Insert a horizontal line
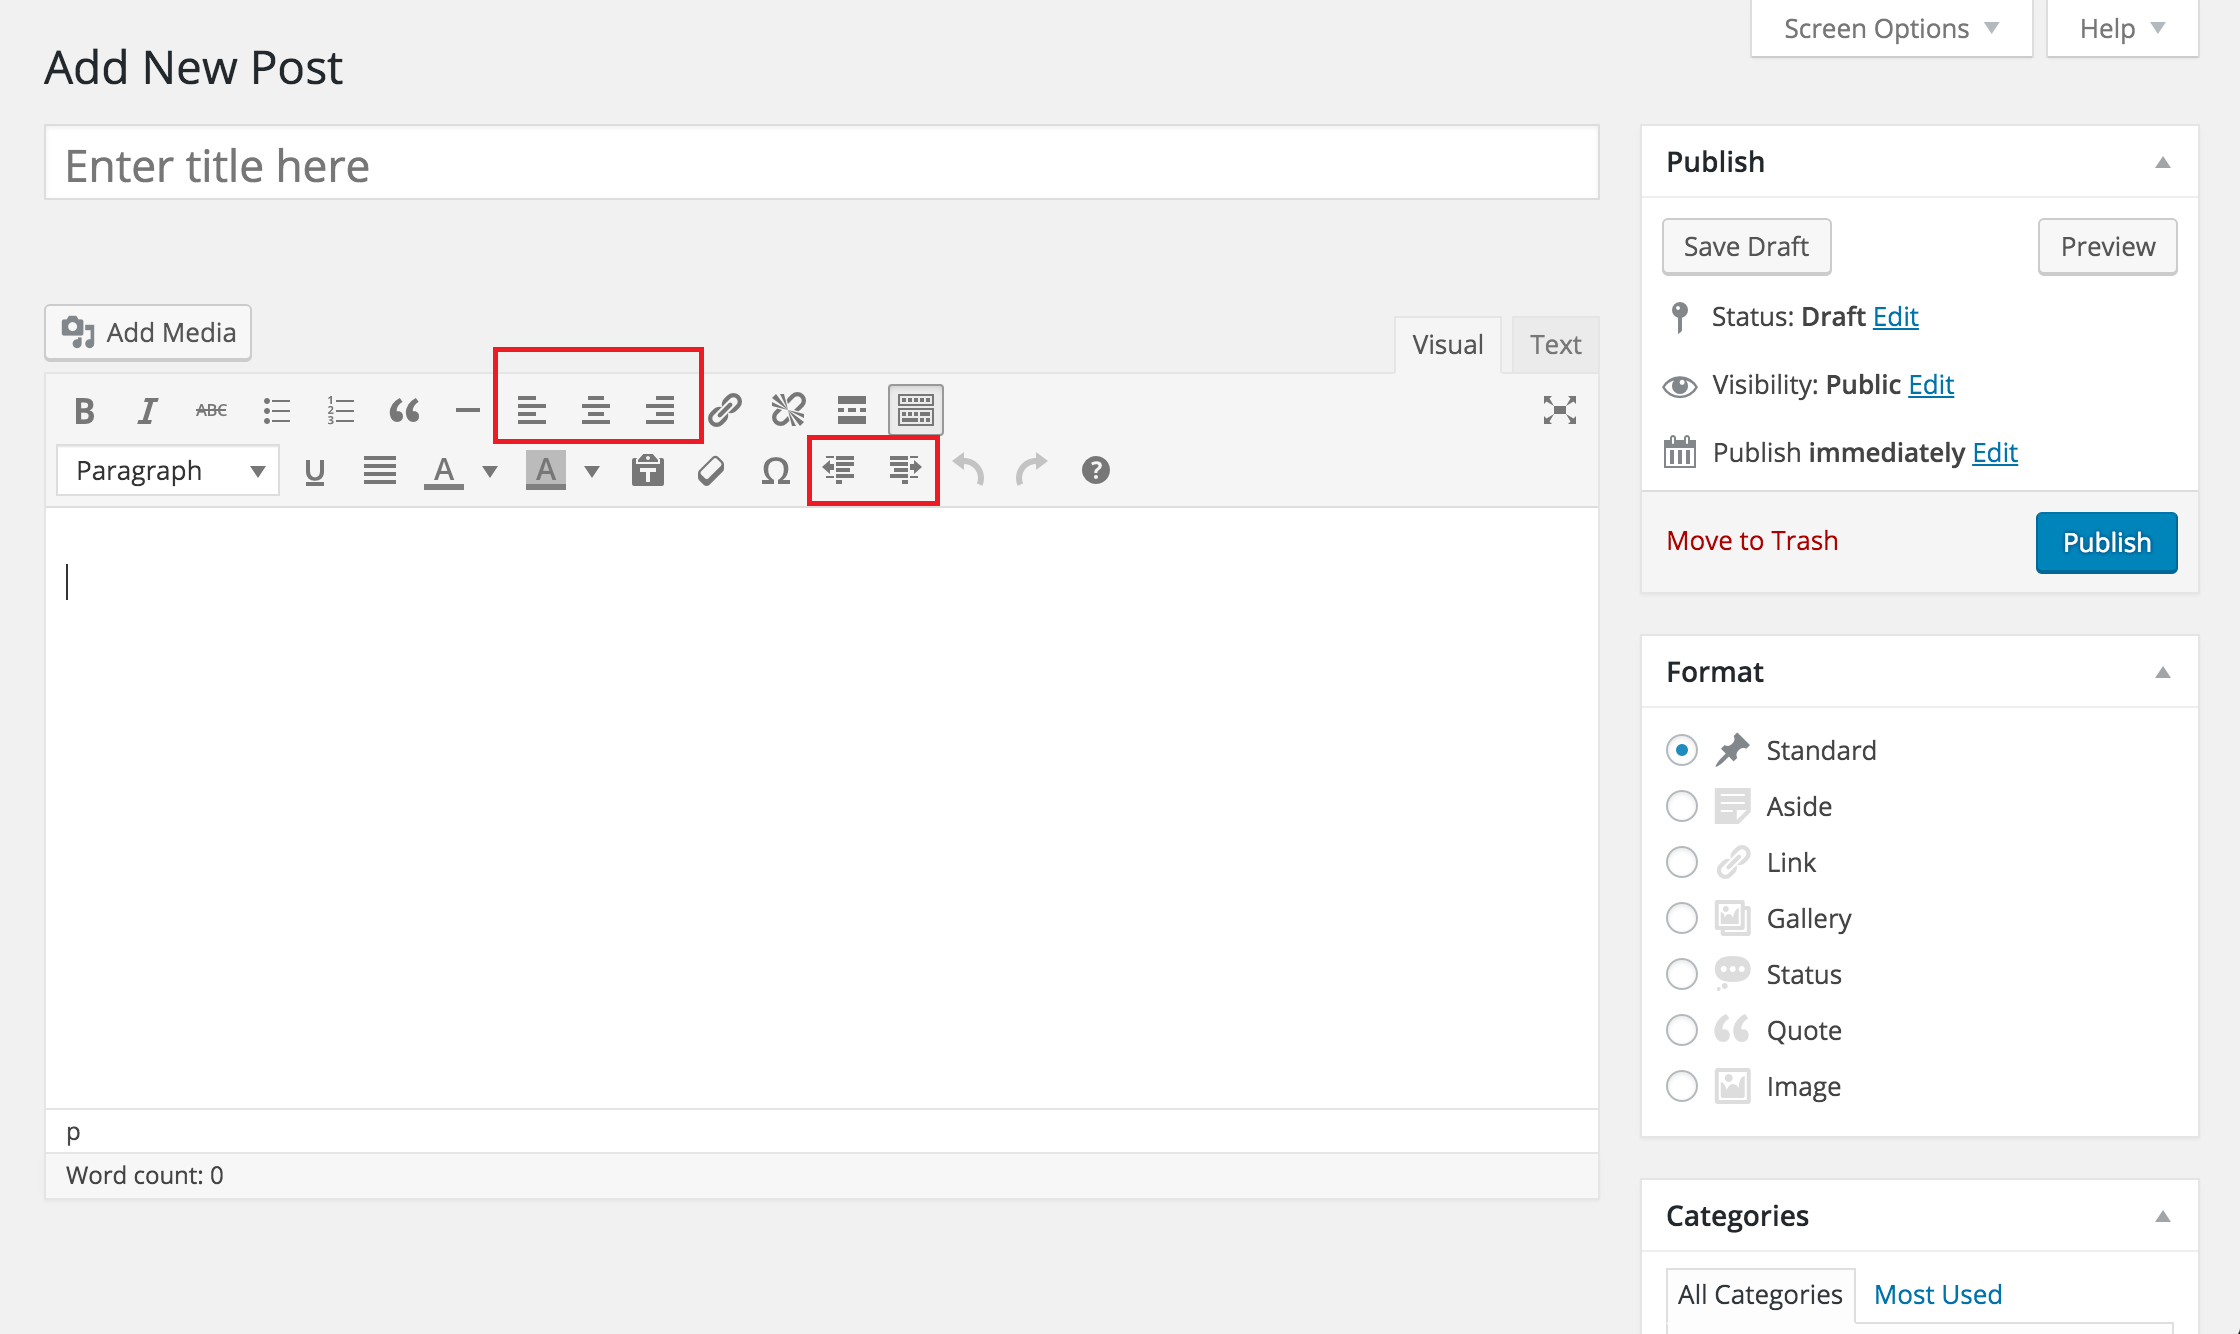The height and width of the screenshot is (1334, 2240). pyautogui.click(x=467, y=410)
